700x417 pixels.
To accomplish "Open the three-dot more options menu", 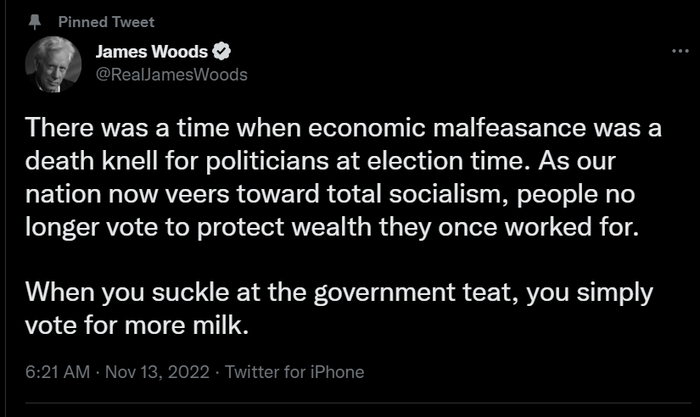I will click(x=679, y=50).
